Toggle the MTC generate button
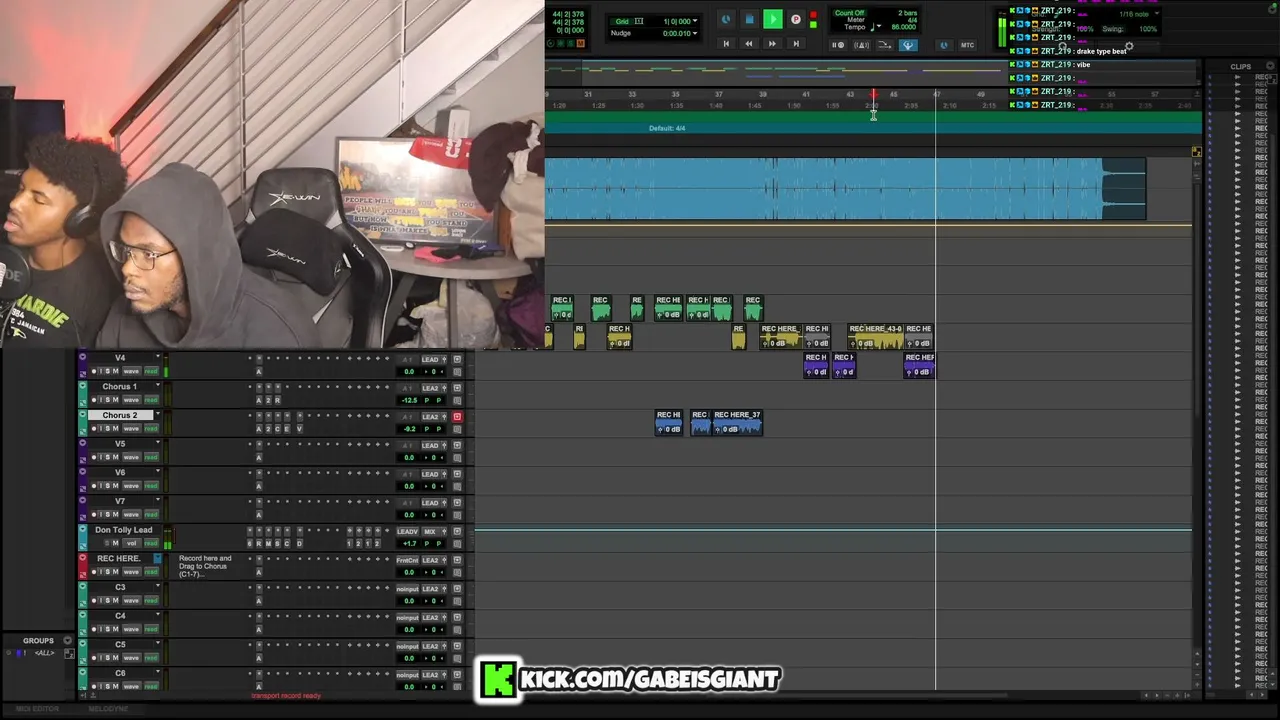 967,45
